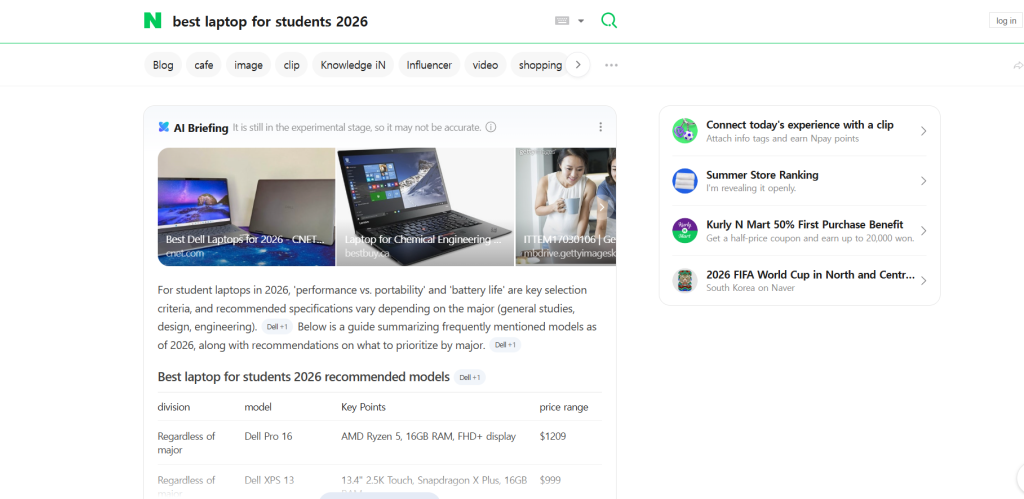Open Laptop for Chemical Engineering bestbuy.ca thumbnail
The width and height of the screenshot is (1024, 499).
click(x=425, y=206)
